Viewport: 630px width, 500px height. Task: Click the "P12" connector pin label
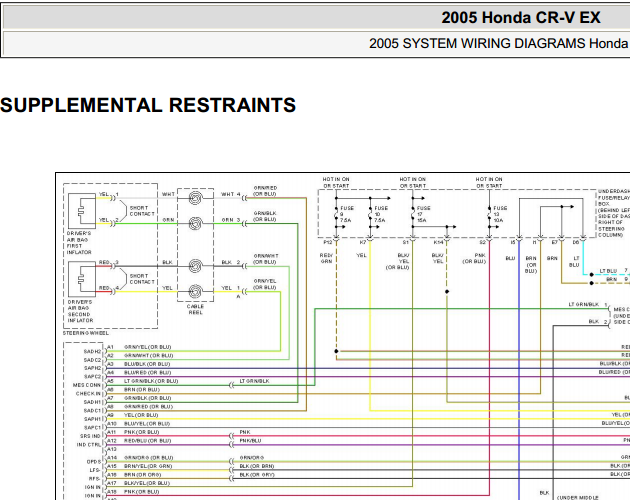click(x=327, y=242)
